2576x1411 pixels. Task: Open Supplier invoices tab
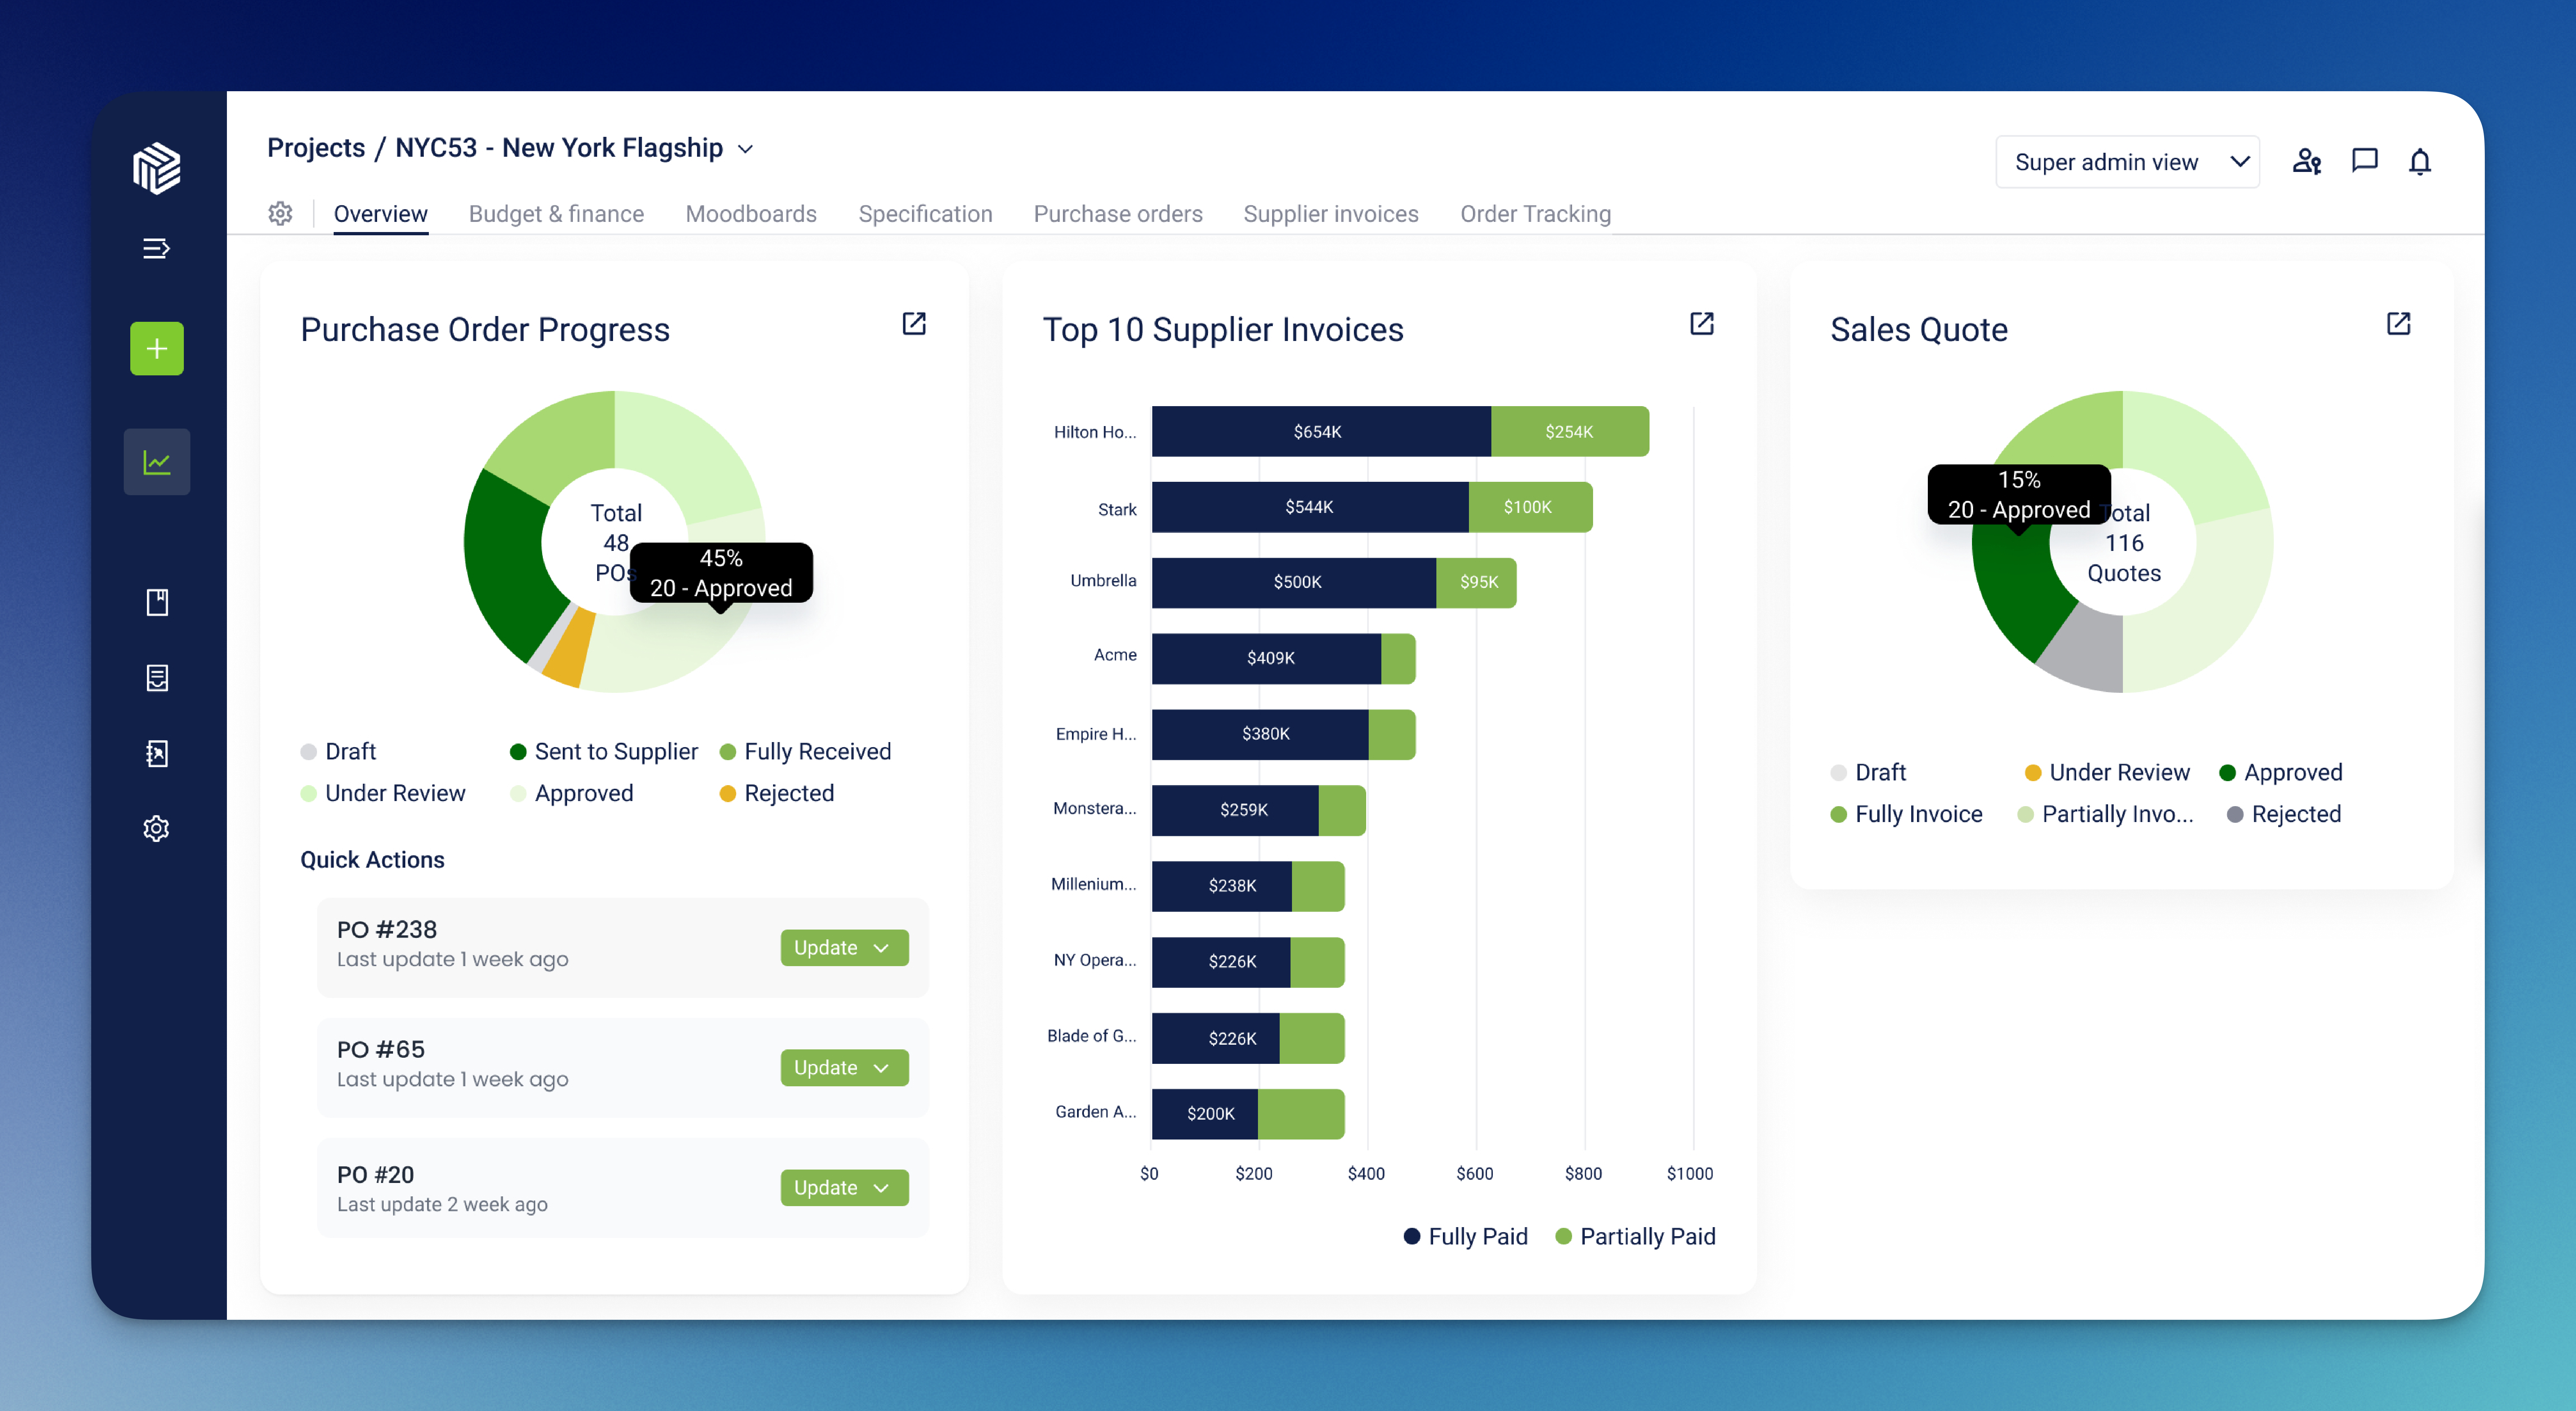[x=1331, y=214]
